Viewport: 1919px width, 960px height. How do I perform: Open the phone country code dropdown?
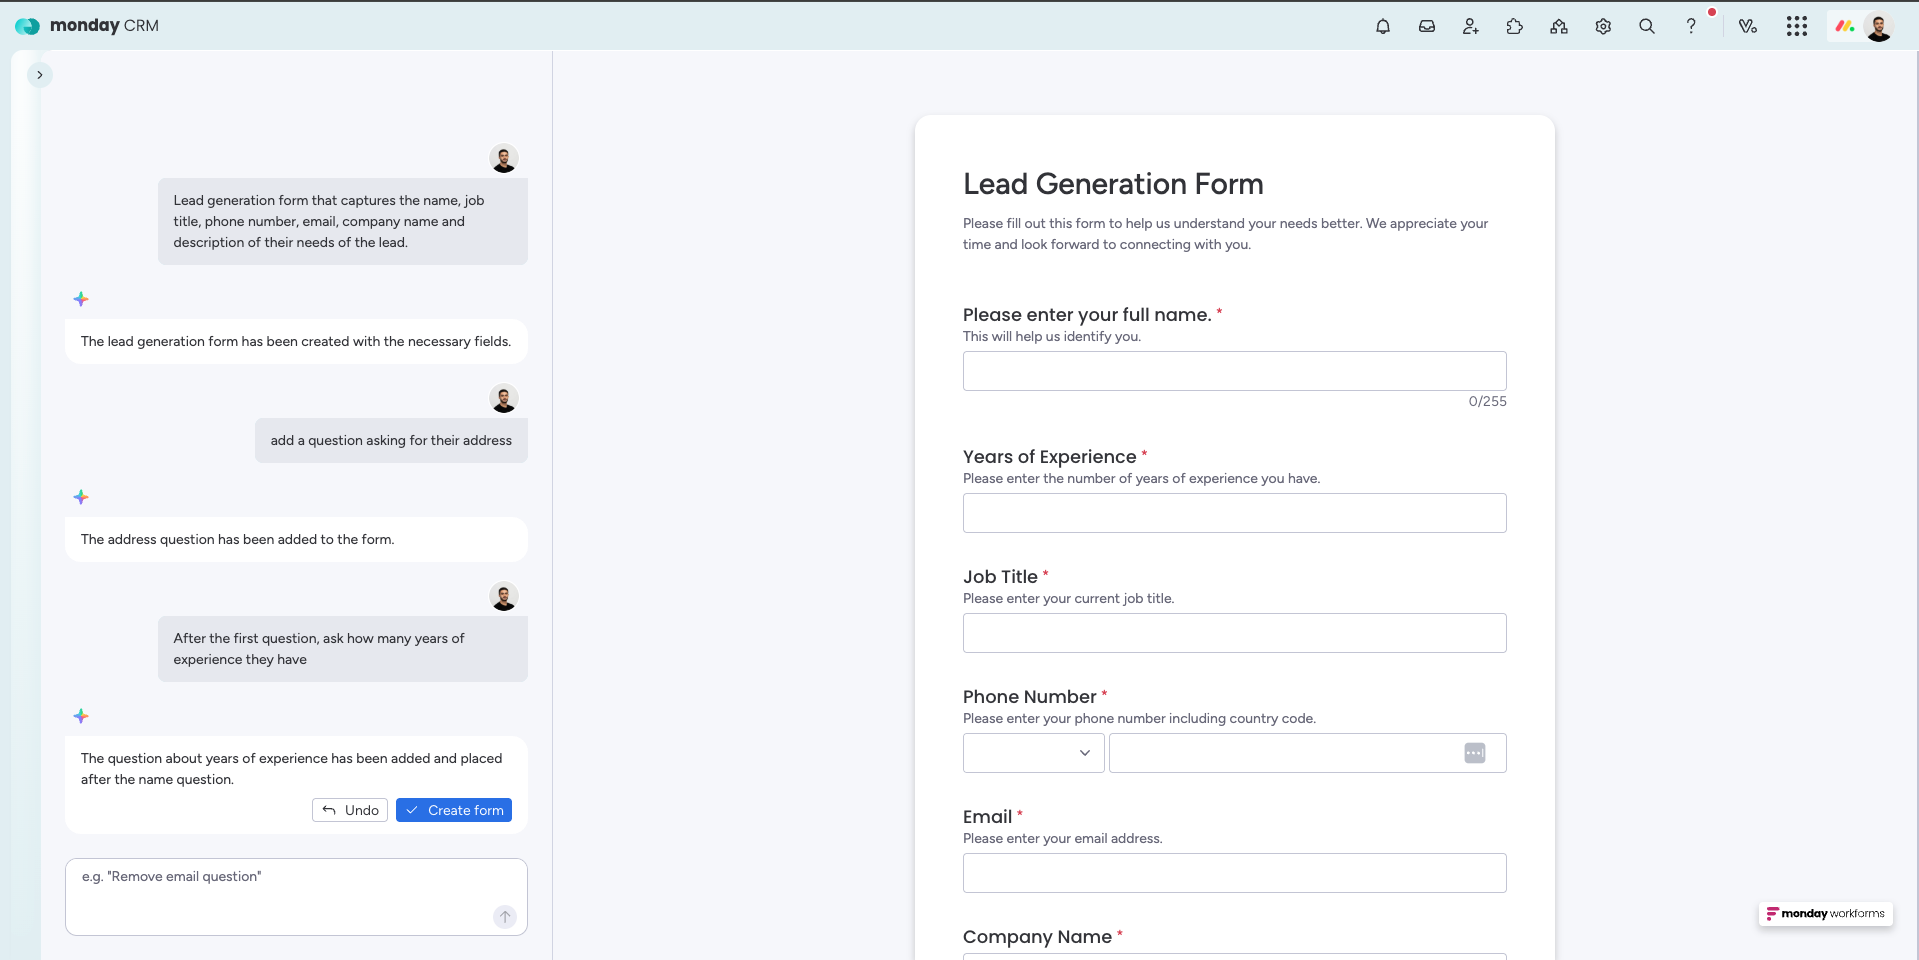click(x=1033, y=753)
